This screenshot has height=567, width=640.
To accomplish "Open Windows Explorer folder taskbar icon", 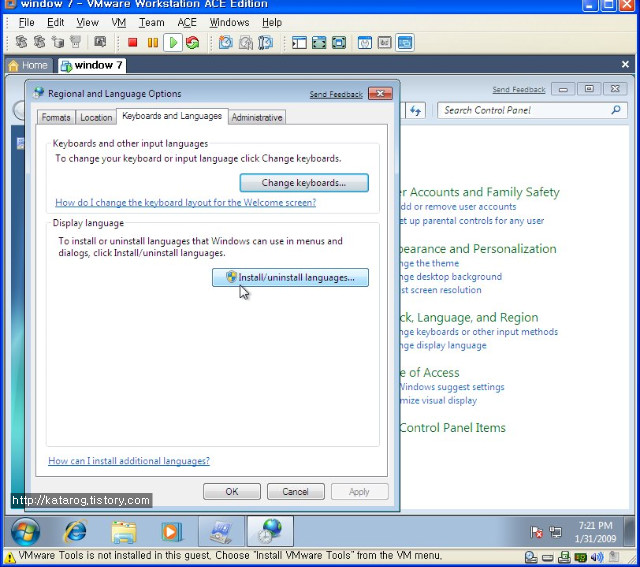I will (x=124, y=531).
